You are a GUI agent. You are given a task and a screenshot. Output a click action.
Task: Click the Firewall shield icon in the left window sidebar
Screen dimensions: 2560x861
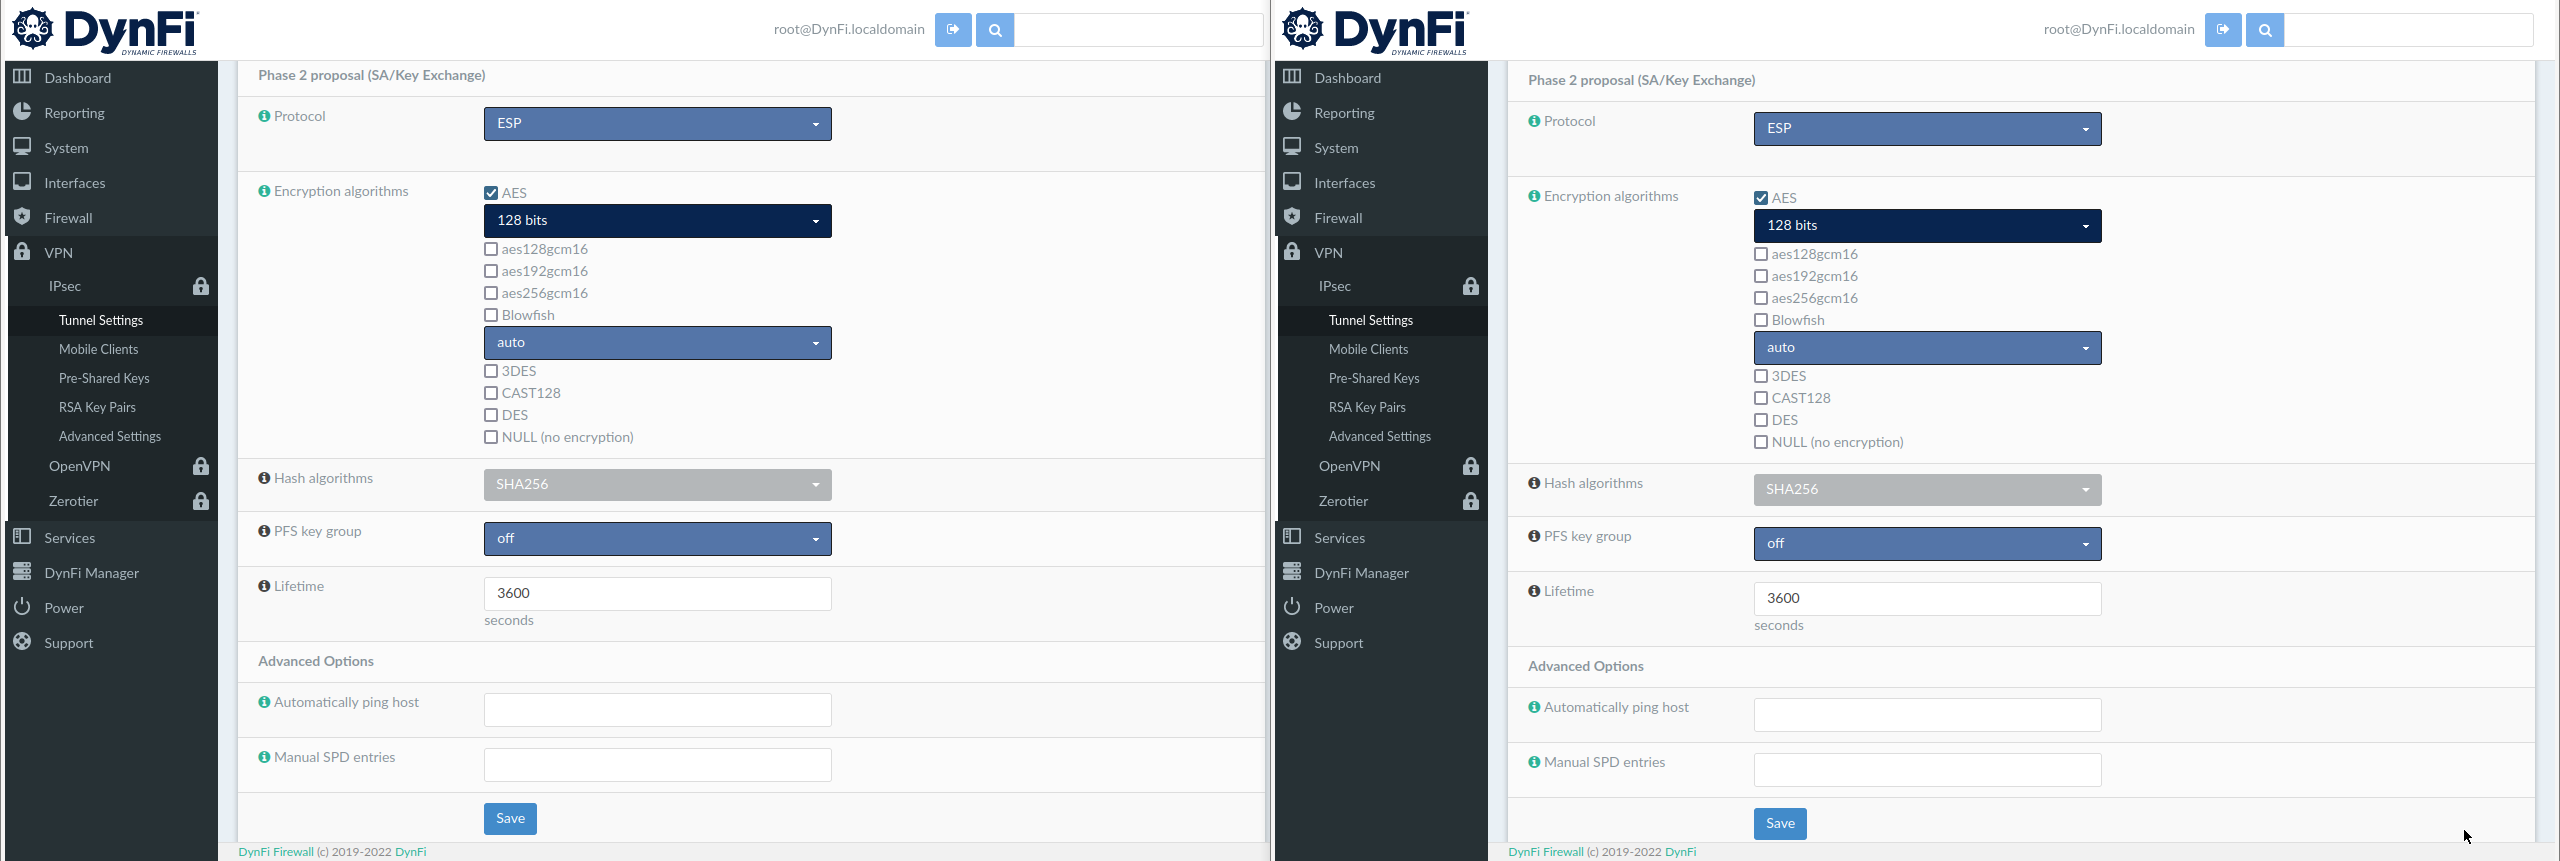pyautogui.click(x=22, y=217)
